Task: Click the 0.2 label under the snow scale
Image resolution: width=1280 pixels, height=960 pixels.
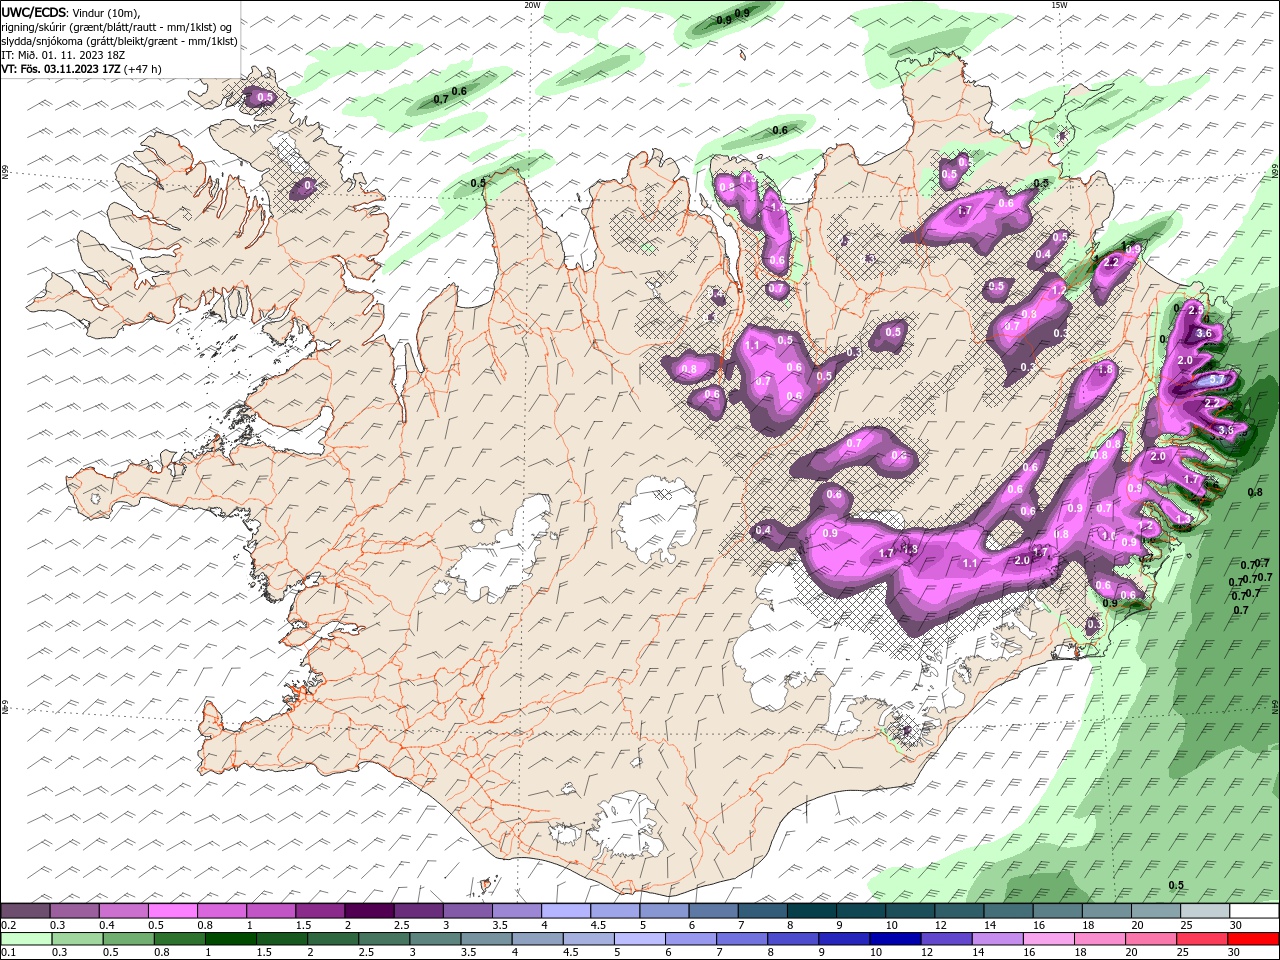Action: click(8, 925)
